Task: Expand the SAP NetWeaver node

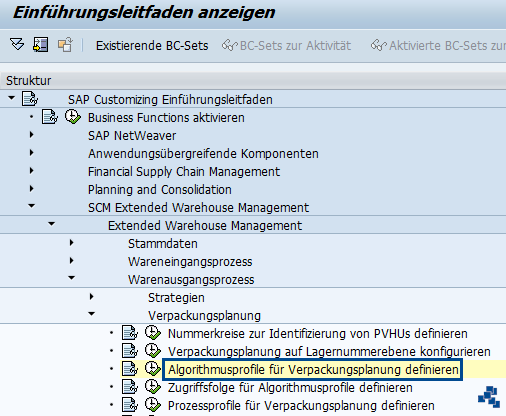Action: pos(32,135)
